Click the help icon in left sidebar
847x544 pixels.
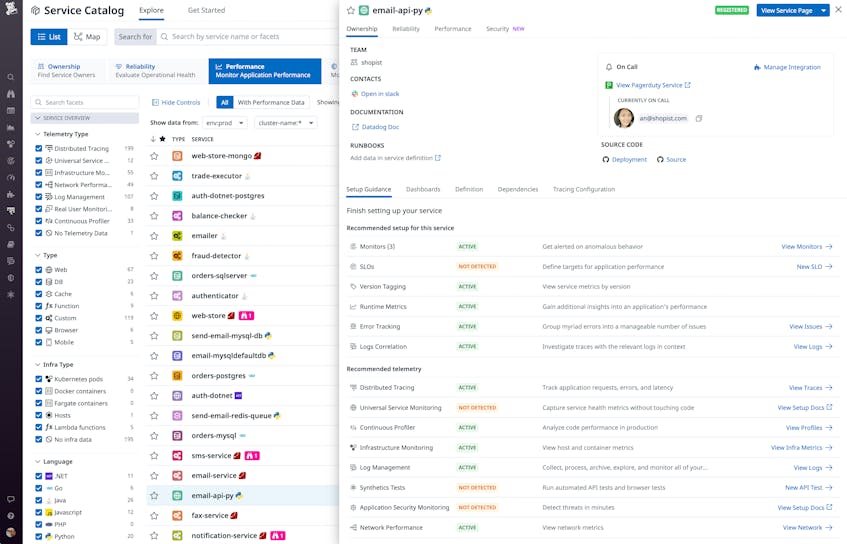(x=11, y=516)
